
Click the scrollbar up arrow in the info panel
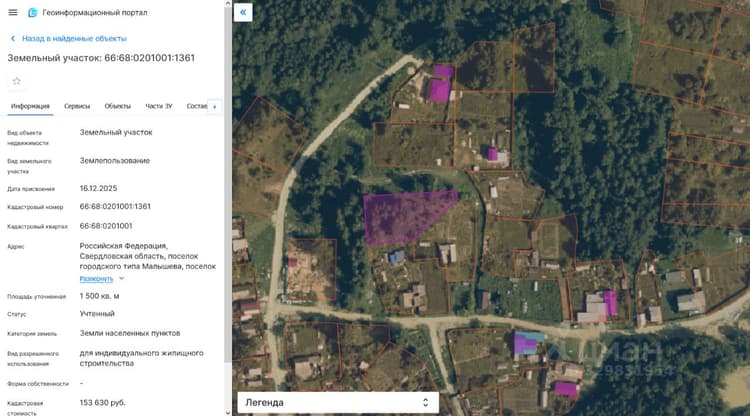click(x=228, y=3)
